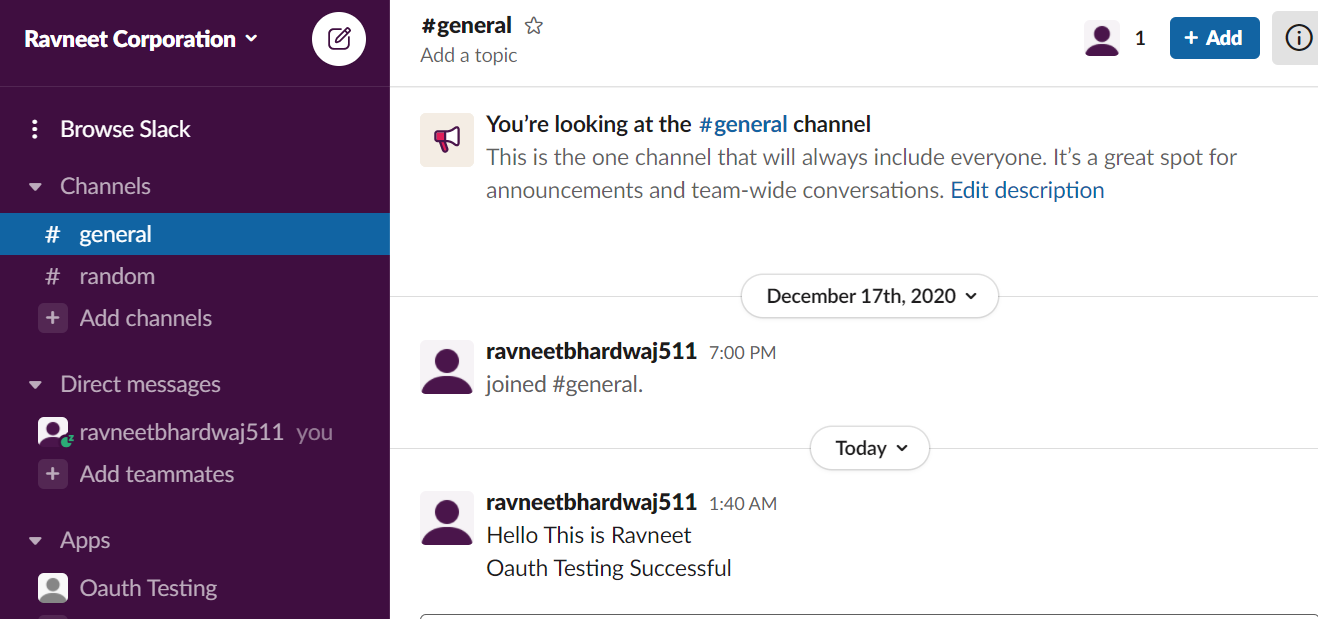The image size is (1318, 619).
Task: Click the member count avatar icon
Action: point(1102,38)
